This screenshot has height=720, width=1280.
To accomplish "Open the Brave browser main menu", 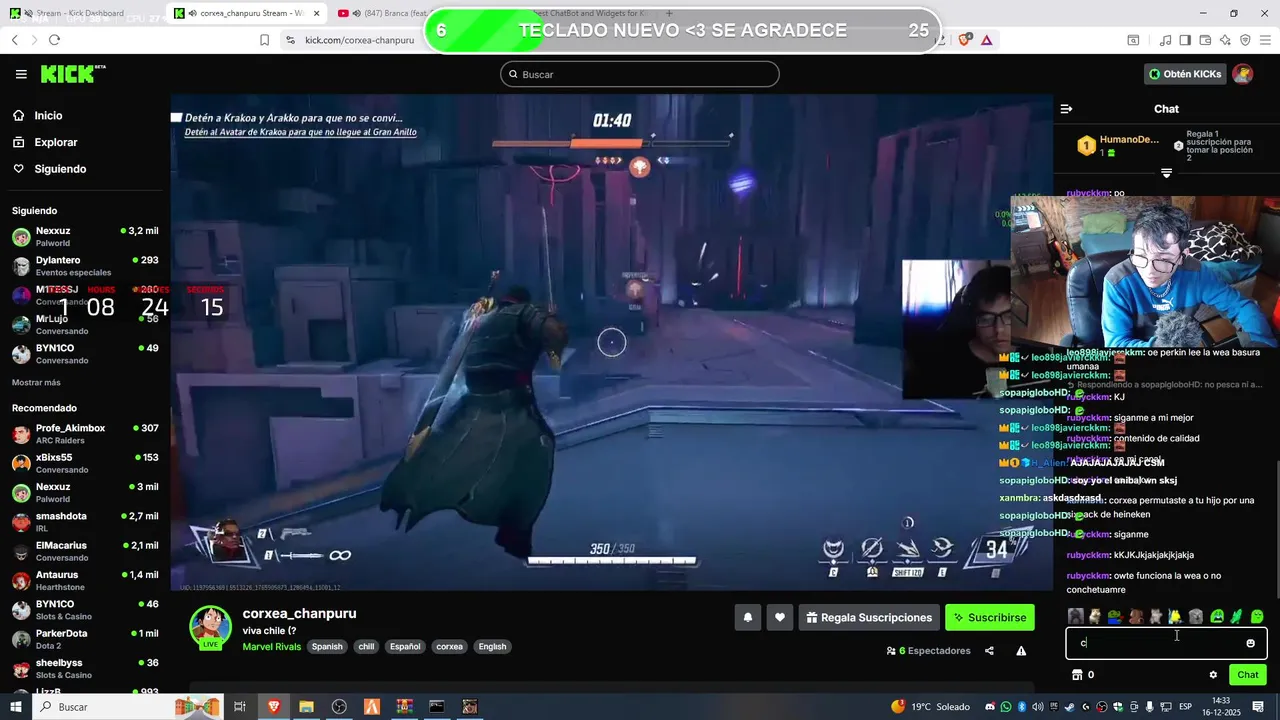I will [1265, 40].
